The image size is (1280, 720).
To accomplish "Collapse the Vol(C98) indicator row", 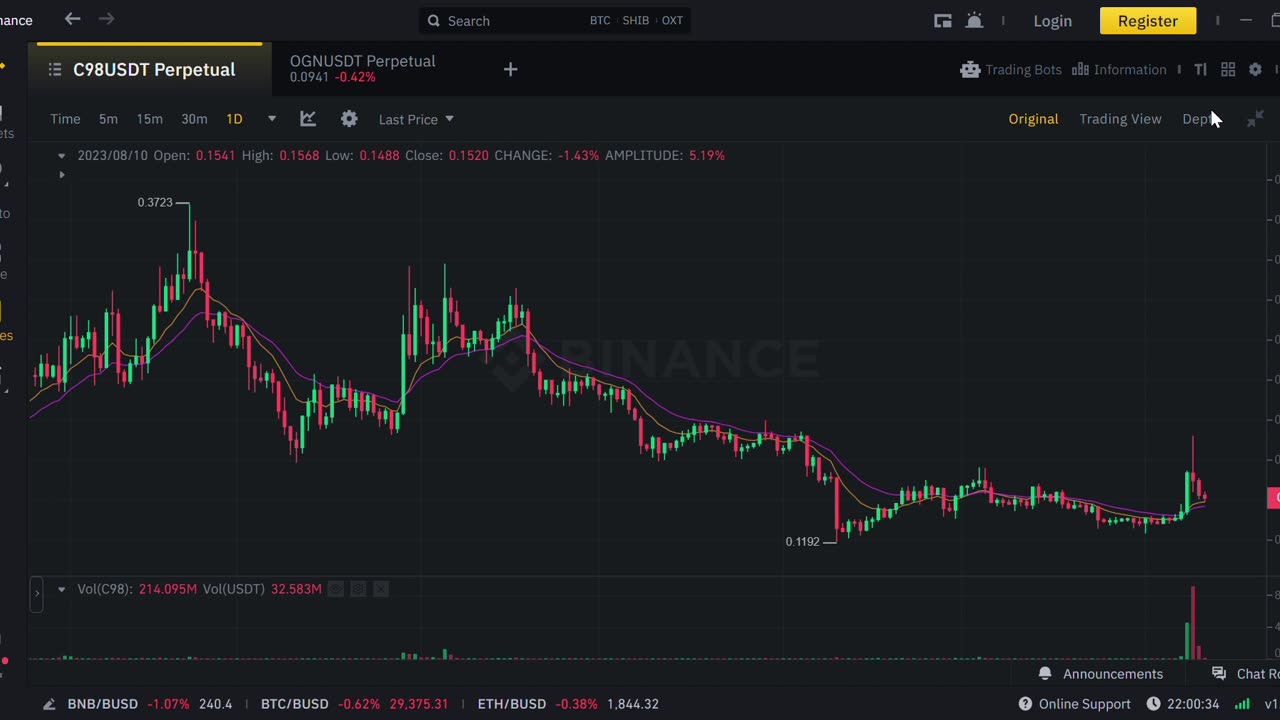I will 61,589.
